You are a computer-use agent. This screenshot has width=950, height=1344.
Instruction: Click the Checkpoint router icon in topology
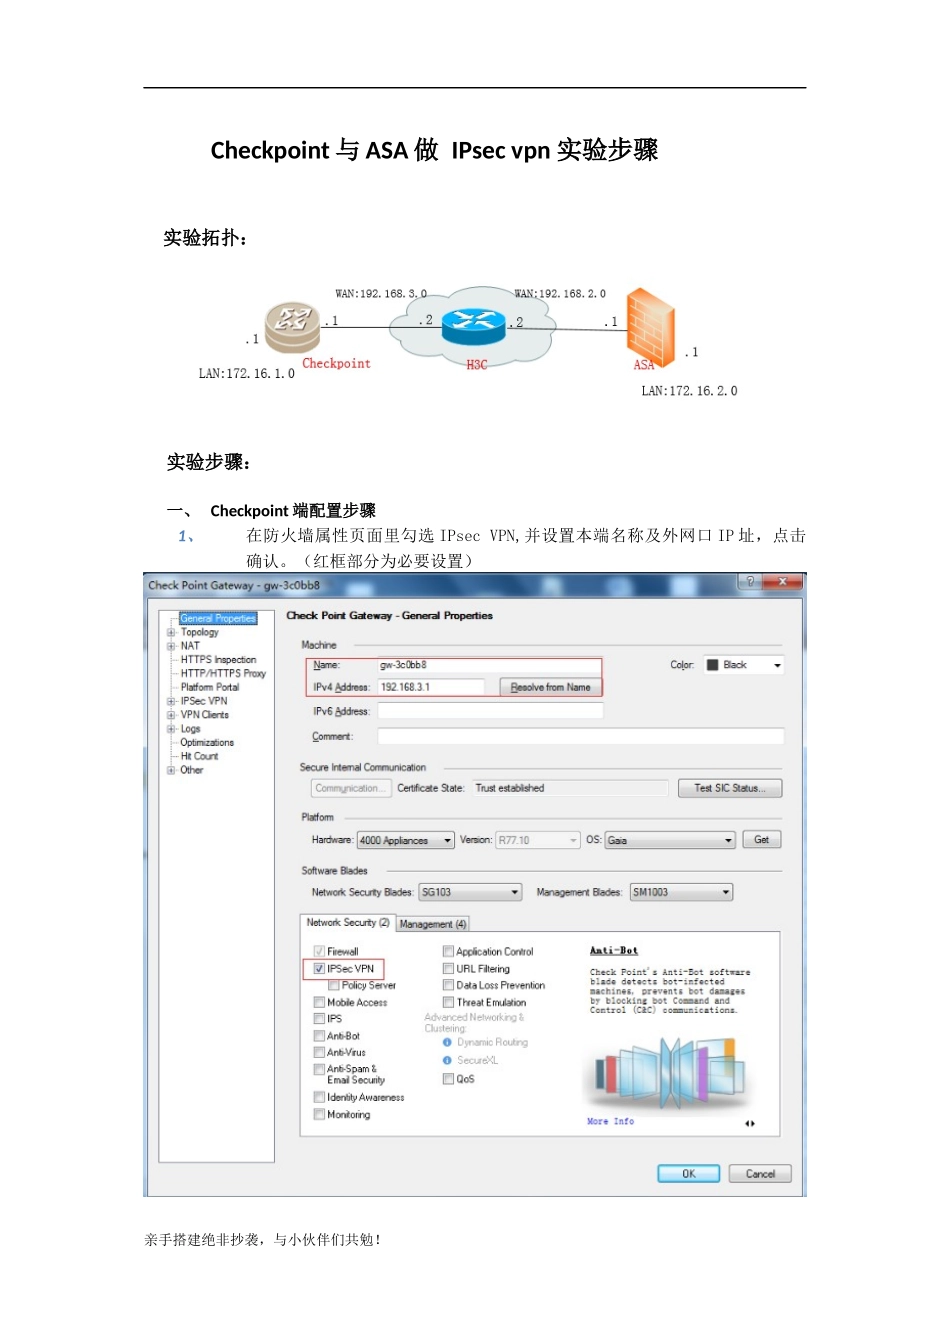click(292, 327)
